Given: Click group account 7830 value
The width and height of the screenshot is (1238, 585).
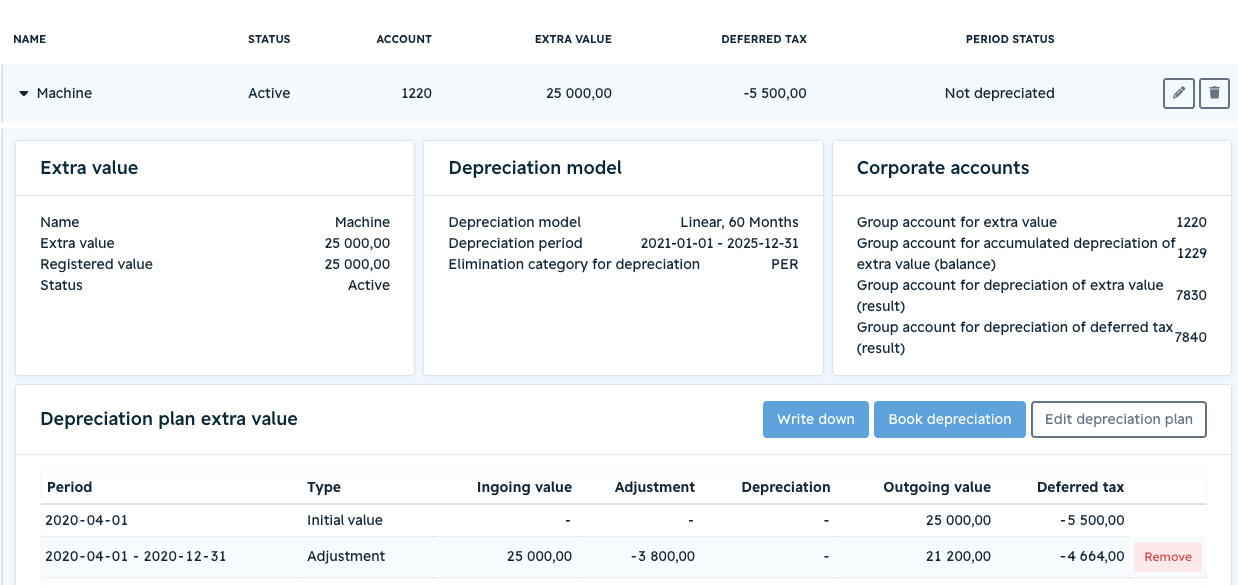Looking at the screenshot, I should (1192, 295).
